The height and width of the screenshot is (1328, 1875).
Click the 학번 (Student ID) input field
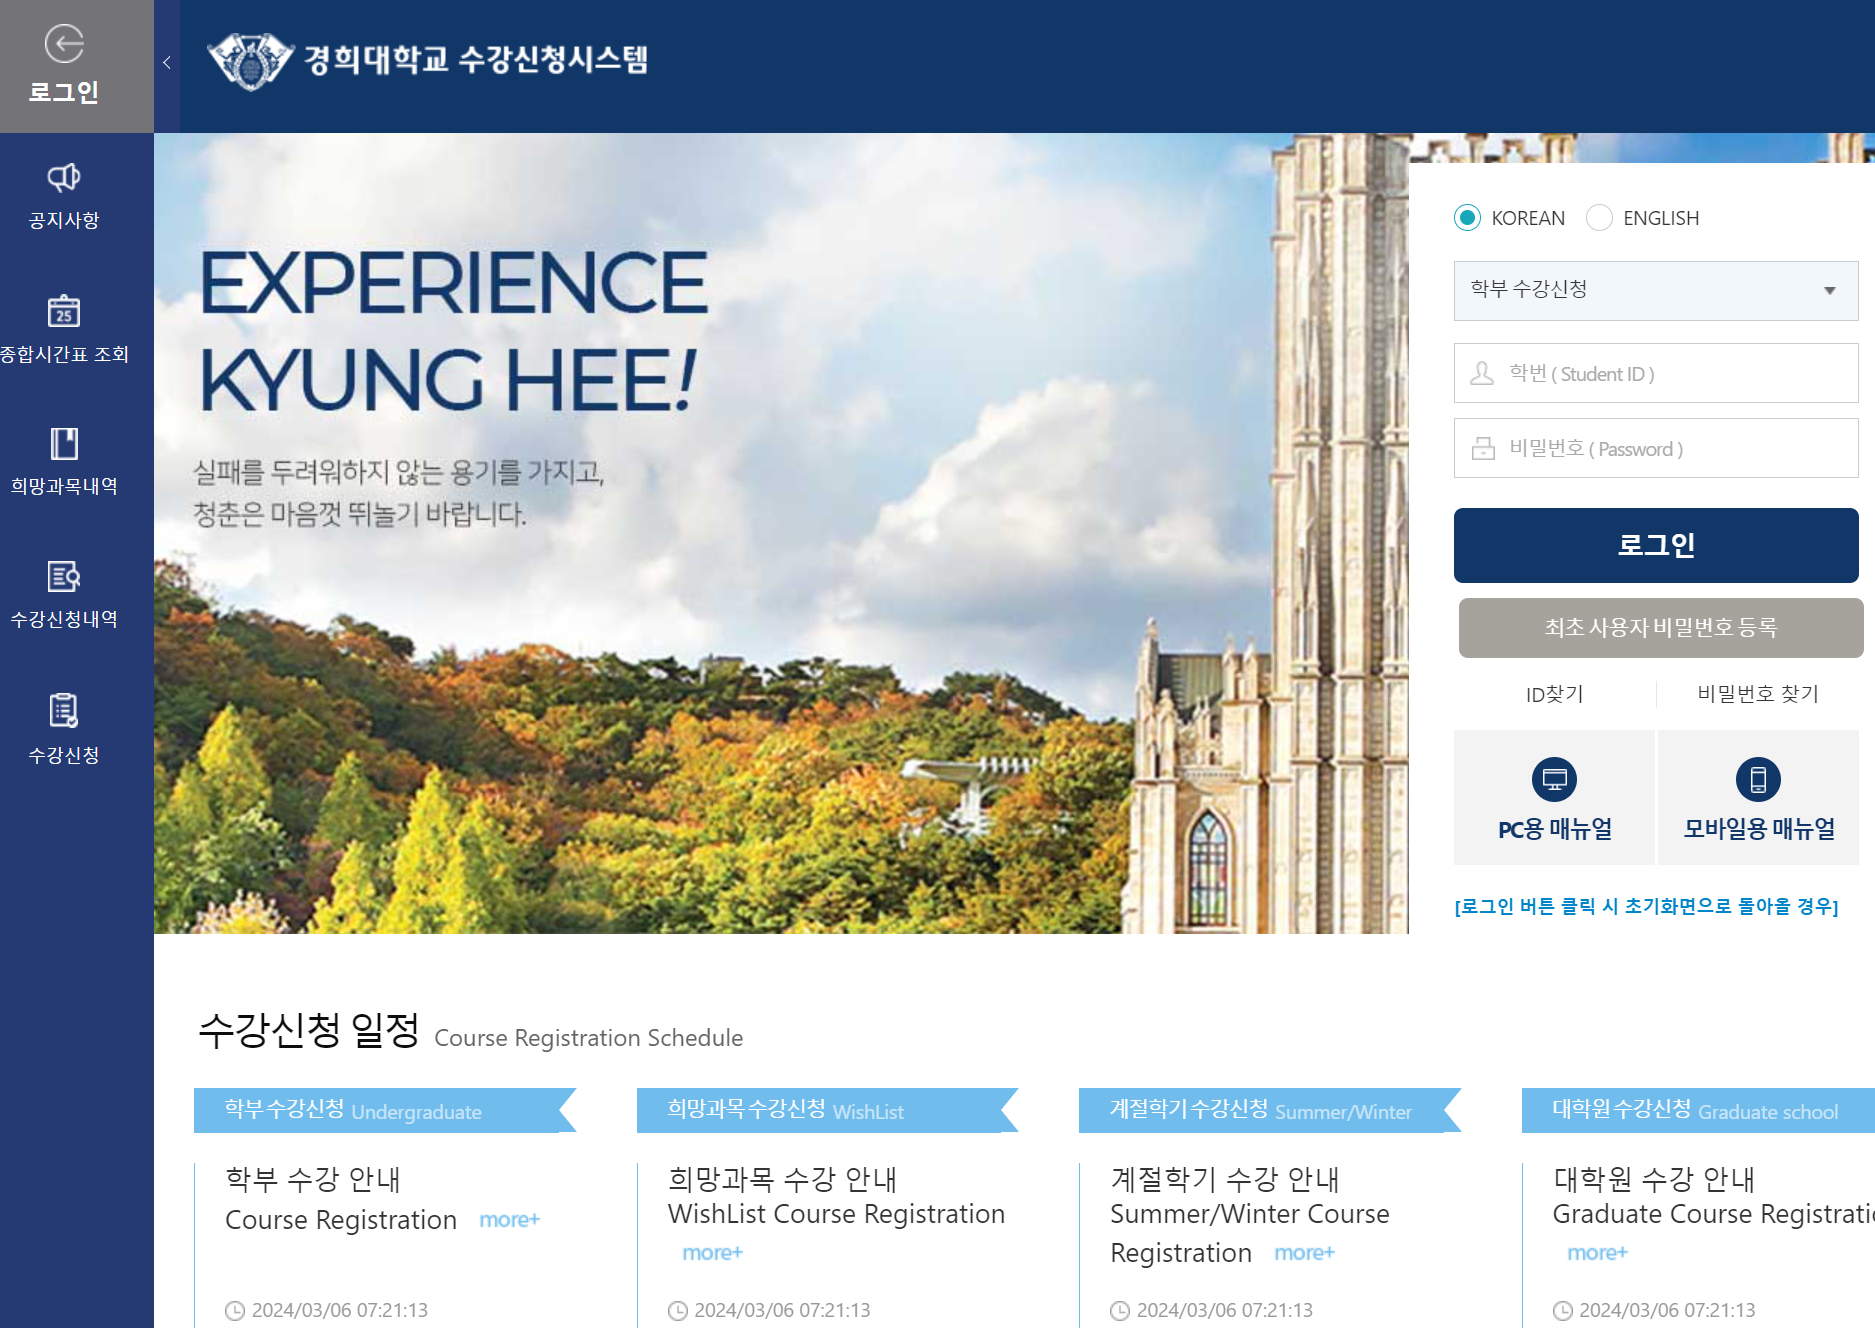[x=1656, y=373]
